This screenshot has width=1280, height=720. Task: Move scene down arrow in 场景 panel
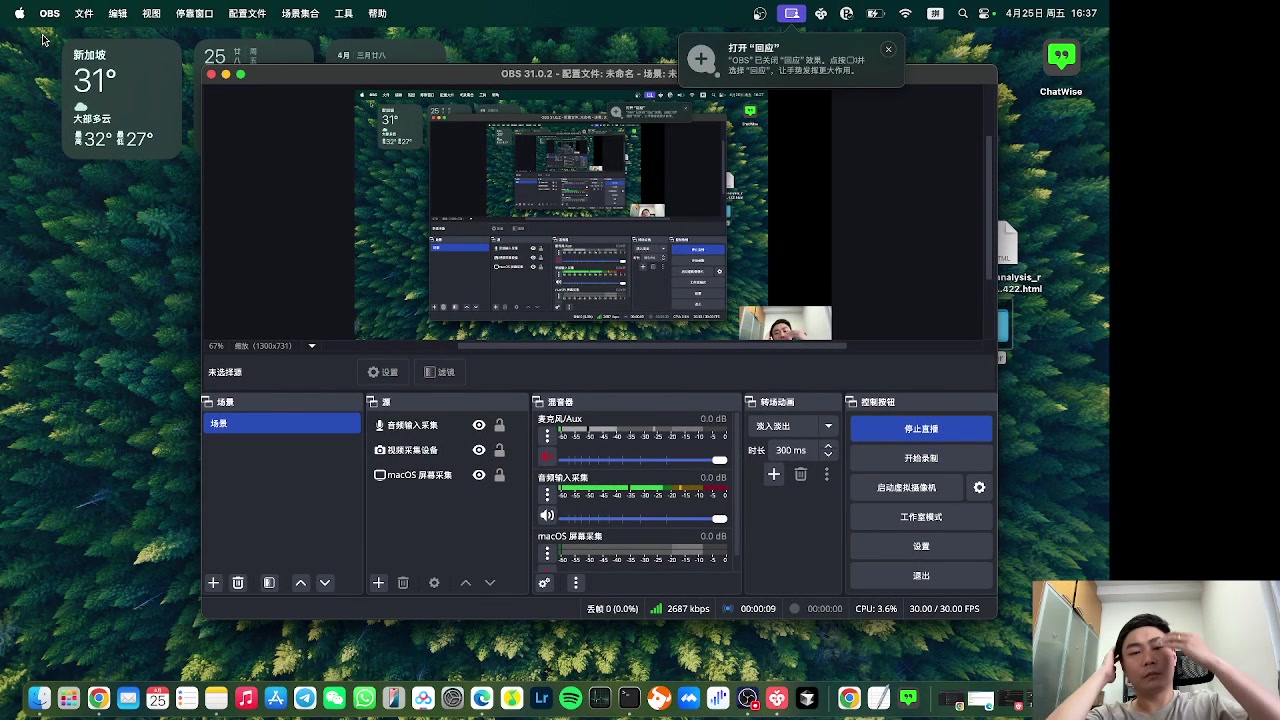point(325,583)
